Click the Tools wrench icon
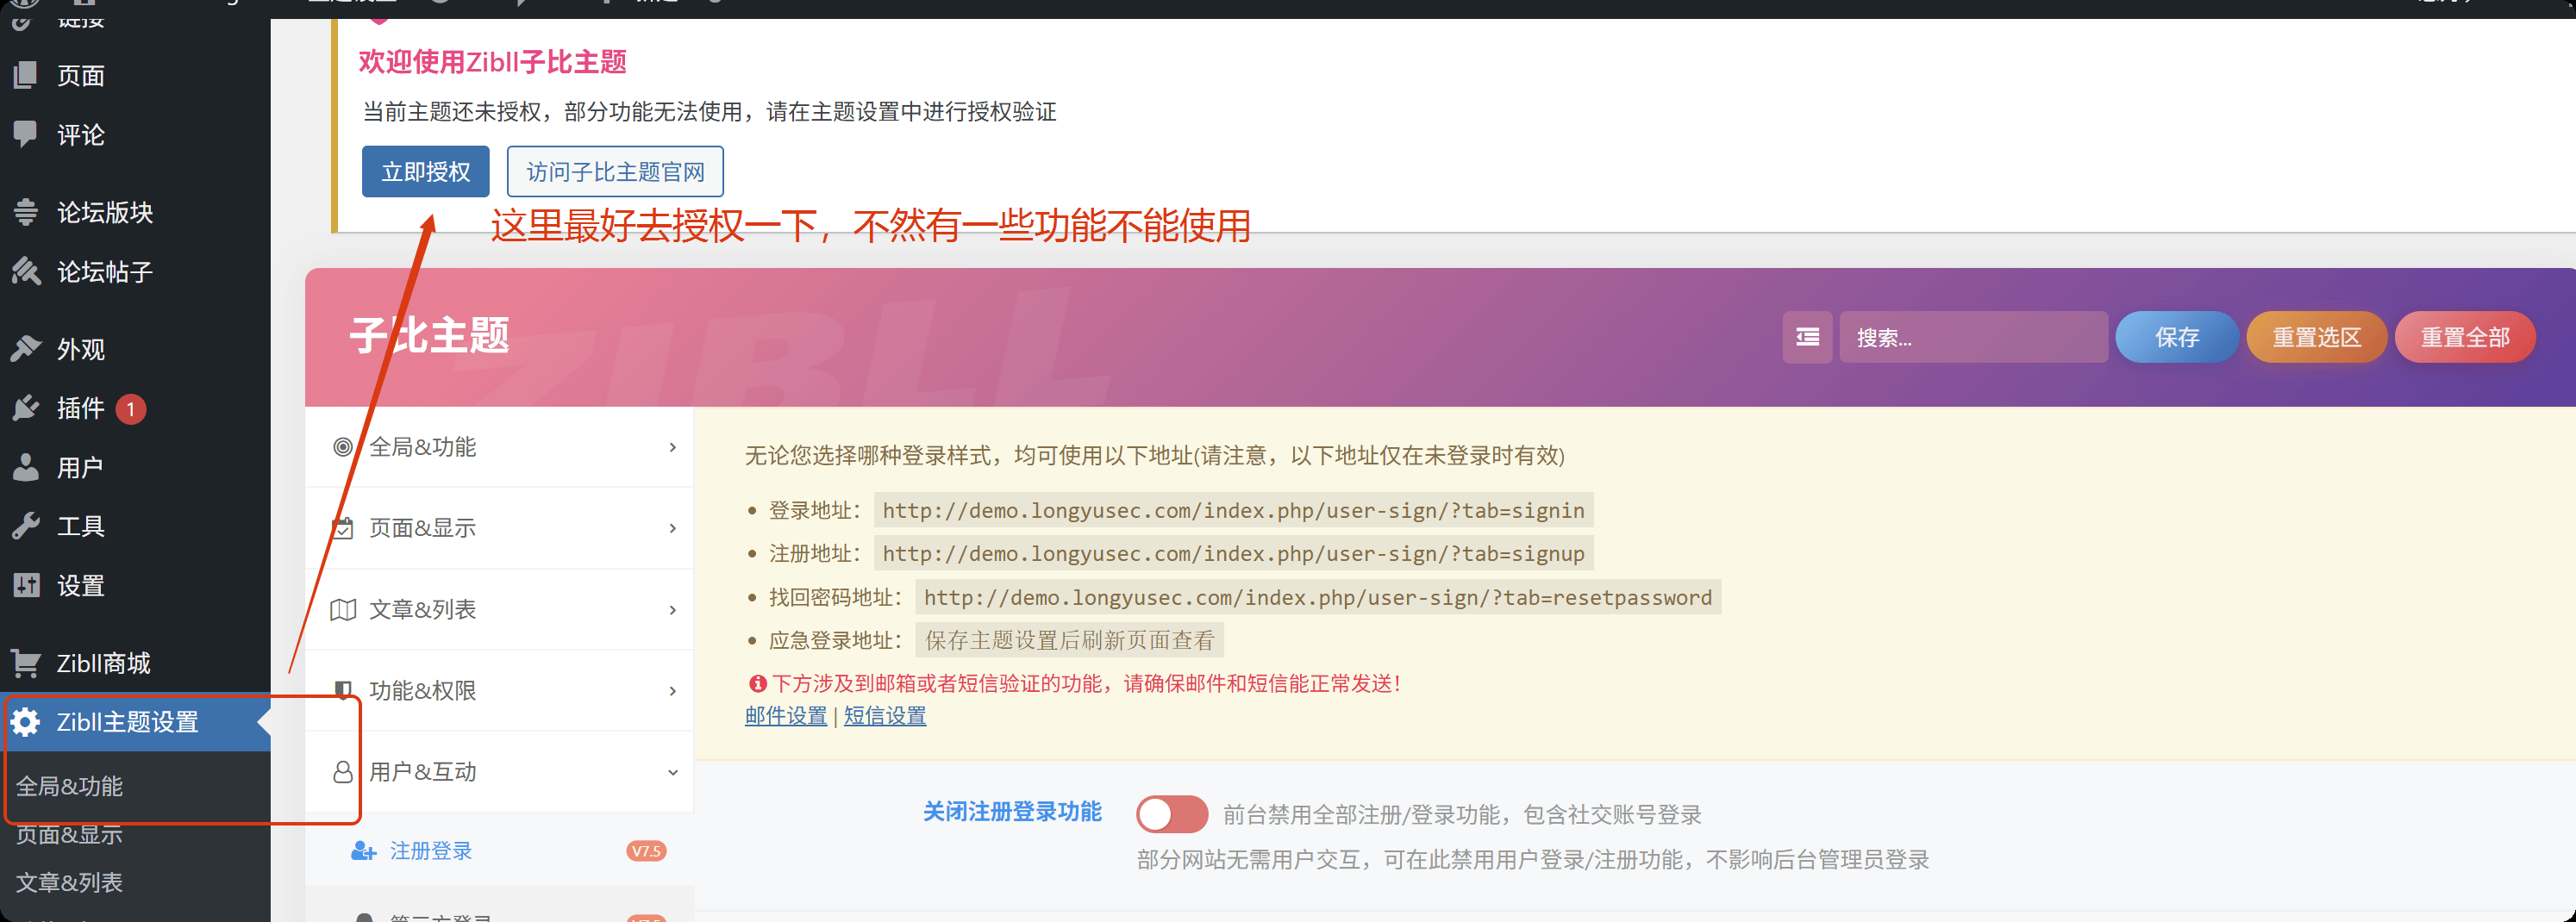The height and width of the screenshot is (922, 2576). pyautogui.click(x=26, y=526)
